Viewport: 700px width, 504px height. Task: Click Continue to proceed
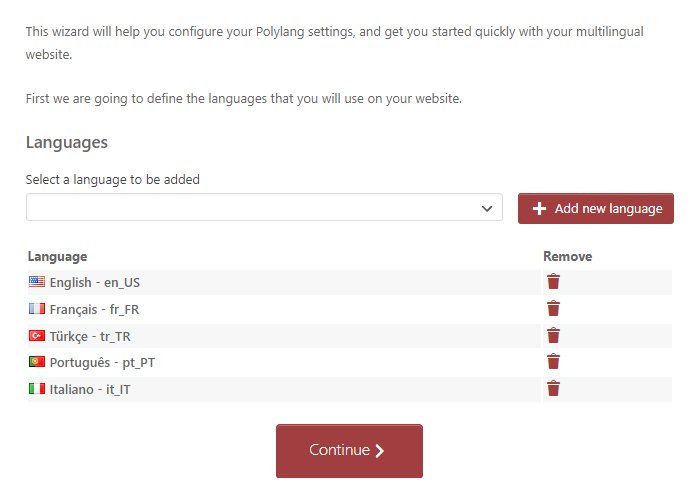click(349, 451)
